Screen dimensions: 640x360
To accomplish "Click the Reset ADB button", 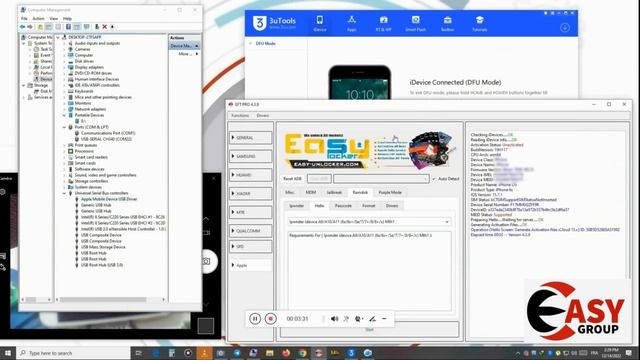I will click(292, 179).
